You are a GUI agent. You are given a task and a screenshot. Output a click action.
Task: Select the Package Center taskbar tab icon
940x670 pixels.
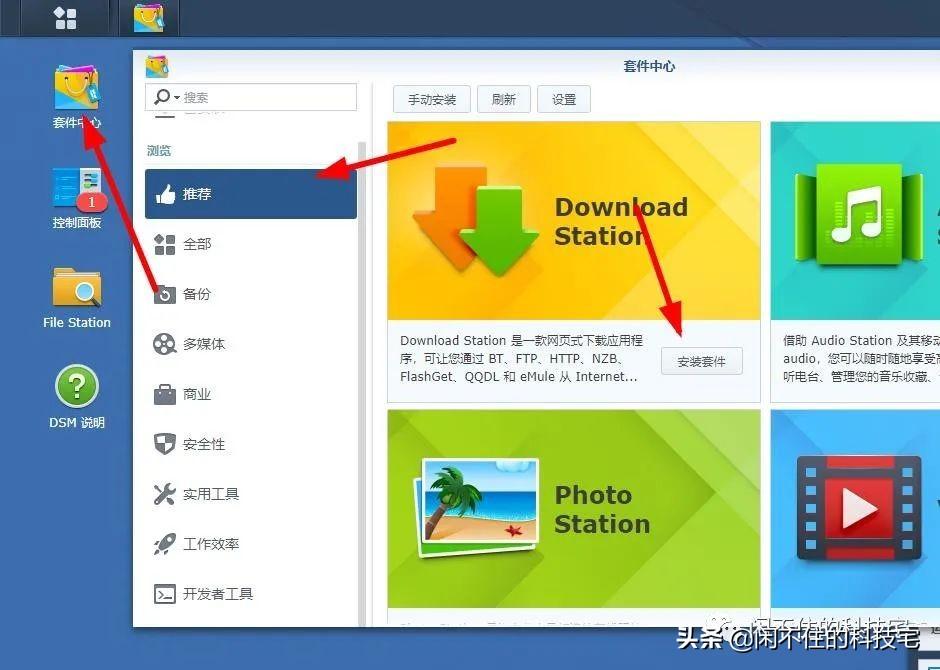(149, 18)
